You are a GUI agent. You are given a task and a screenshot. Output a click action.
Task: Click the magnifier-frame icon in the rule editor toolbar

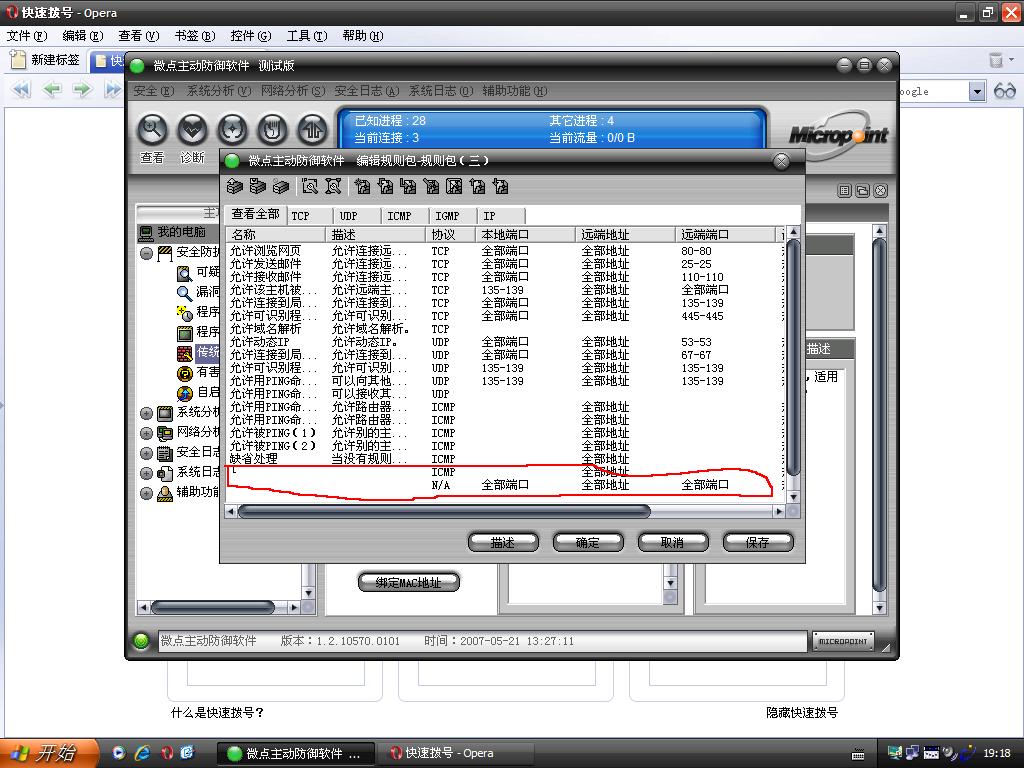click(310, 187)
